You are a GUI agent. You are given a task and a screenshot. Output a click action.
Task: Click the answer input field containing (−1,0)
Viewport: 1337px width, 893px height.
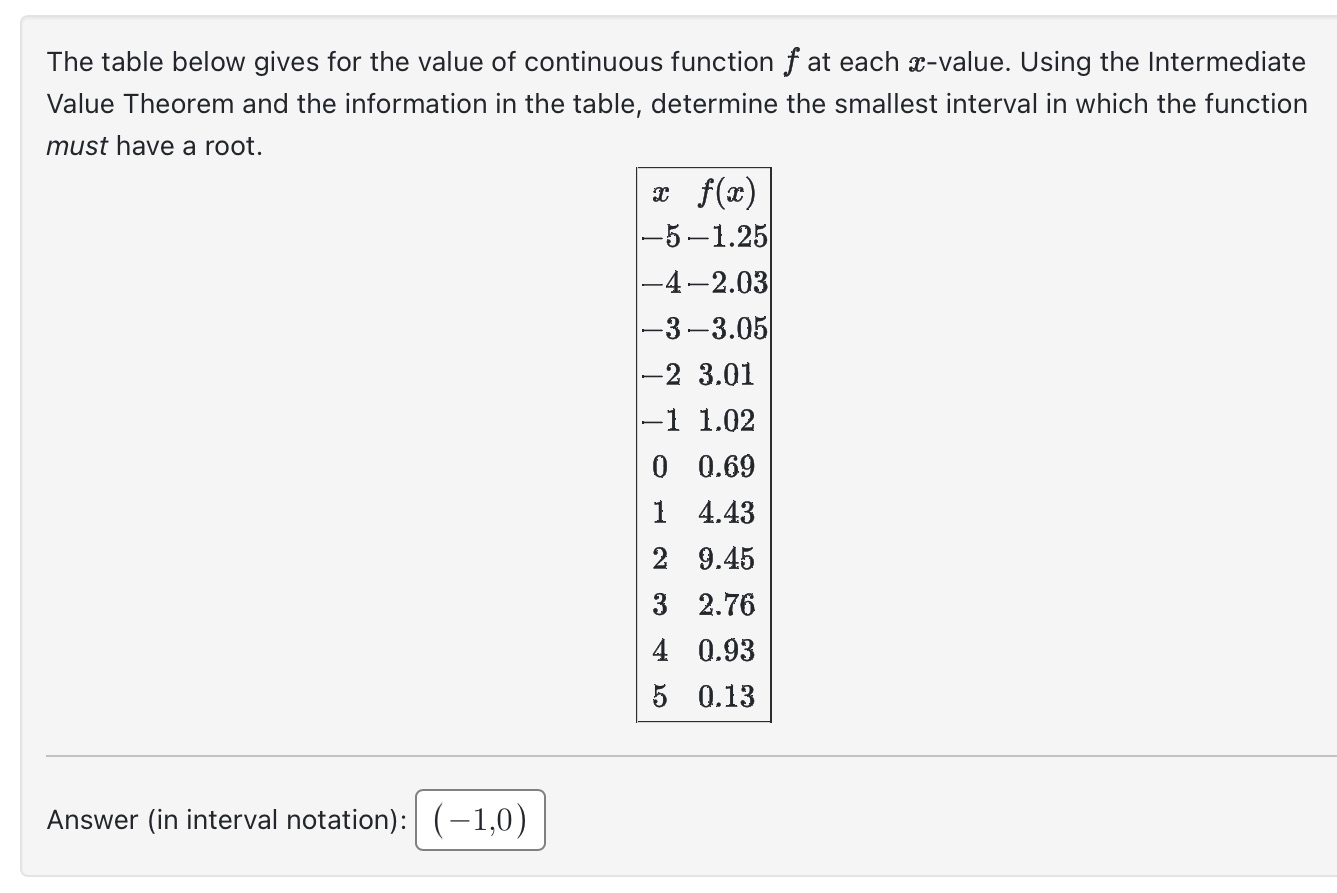pos(479,820)
